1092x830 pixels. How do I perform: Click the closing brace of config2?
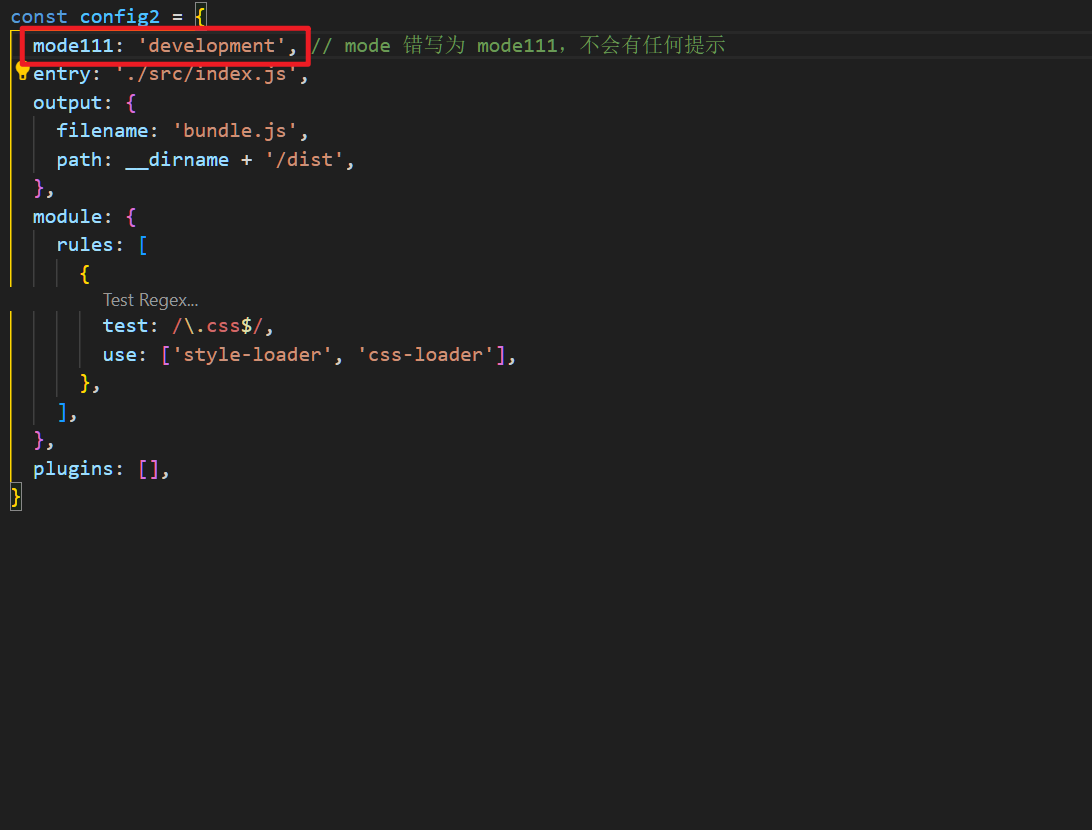pyautogui.click(x=16, y=498)
